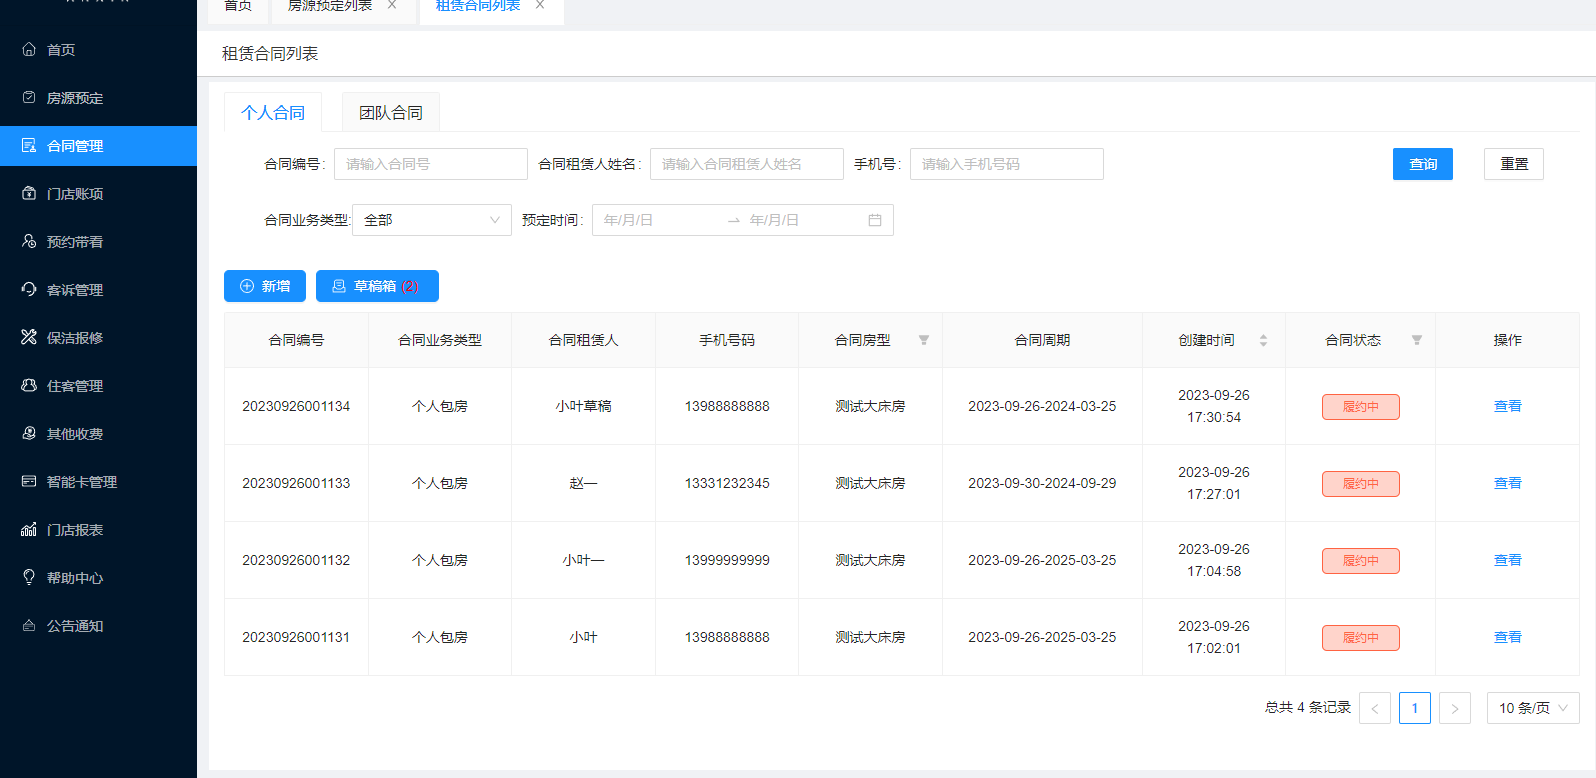Close the 租赁合同列表 tab
The image size is (1596, 778).
540,5
